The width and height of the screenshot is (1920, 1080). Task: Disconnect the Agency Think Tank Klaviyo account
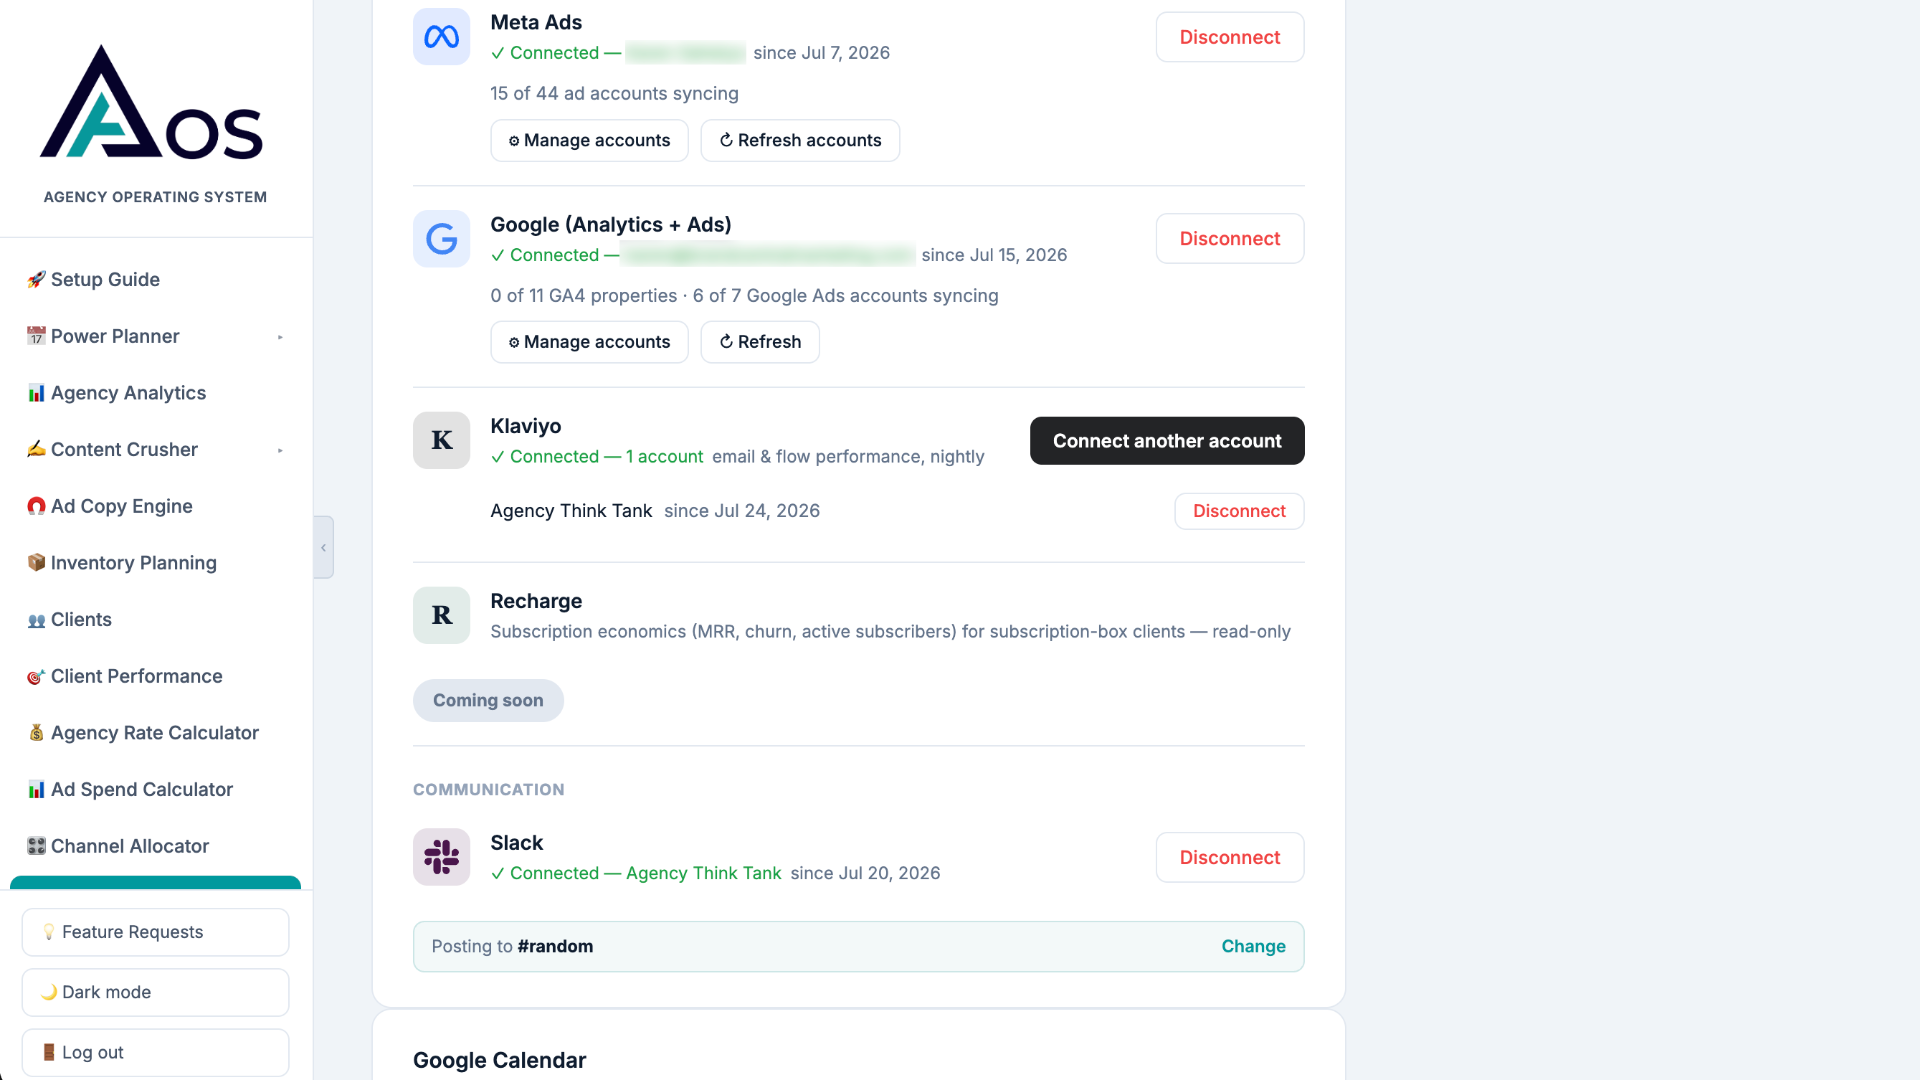pyautogui.click(x=1239, y=511)
